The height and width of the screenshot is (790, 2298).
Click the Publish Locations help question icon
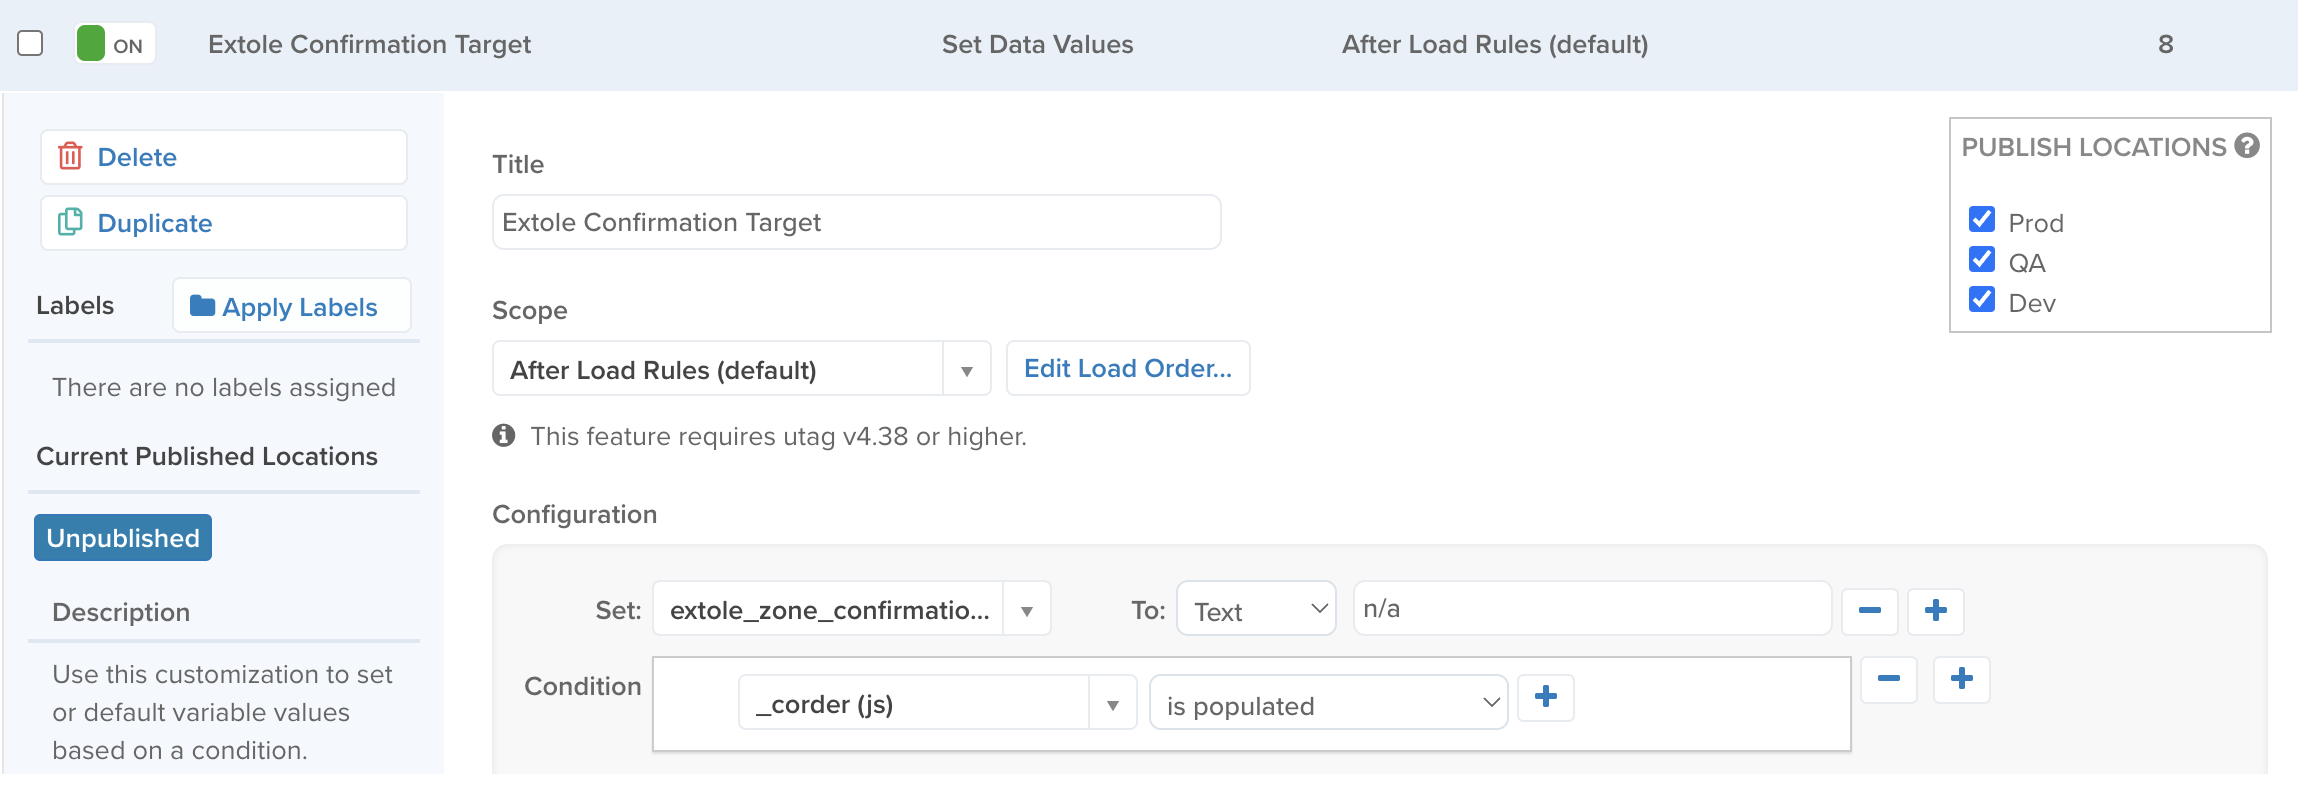coord(2247,146)
